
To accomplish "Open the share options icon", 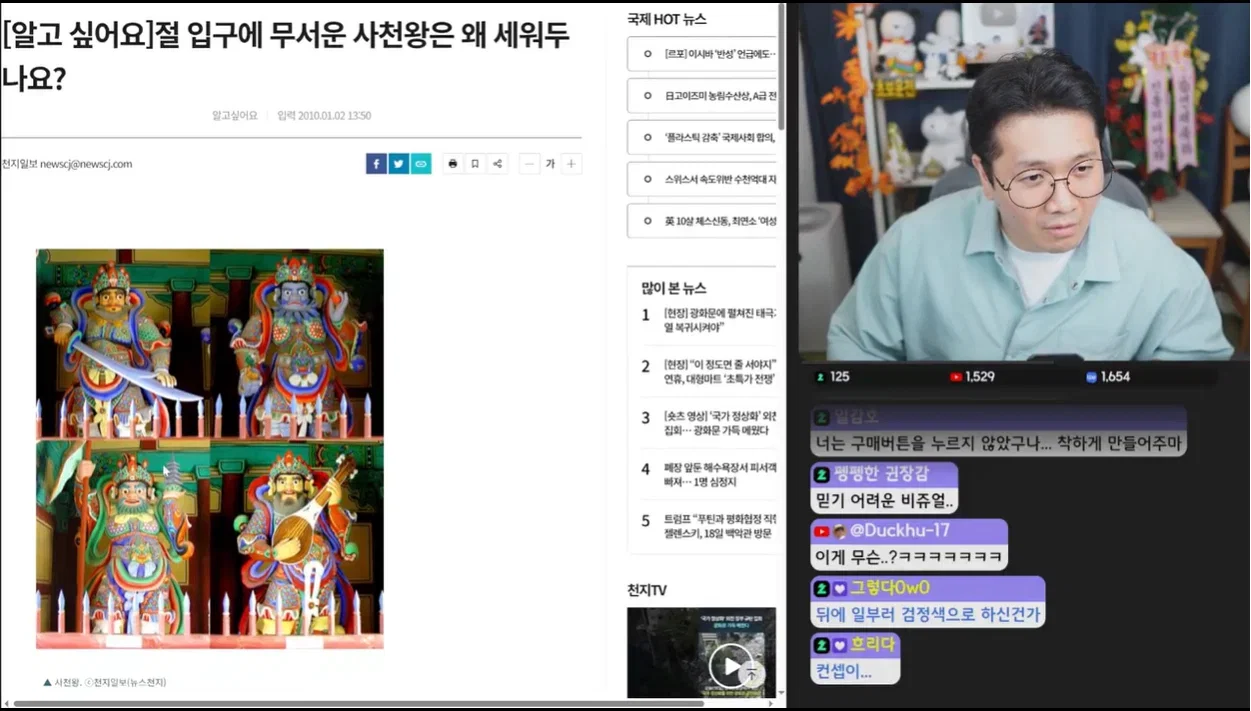I will 498,164.
